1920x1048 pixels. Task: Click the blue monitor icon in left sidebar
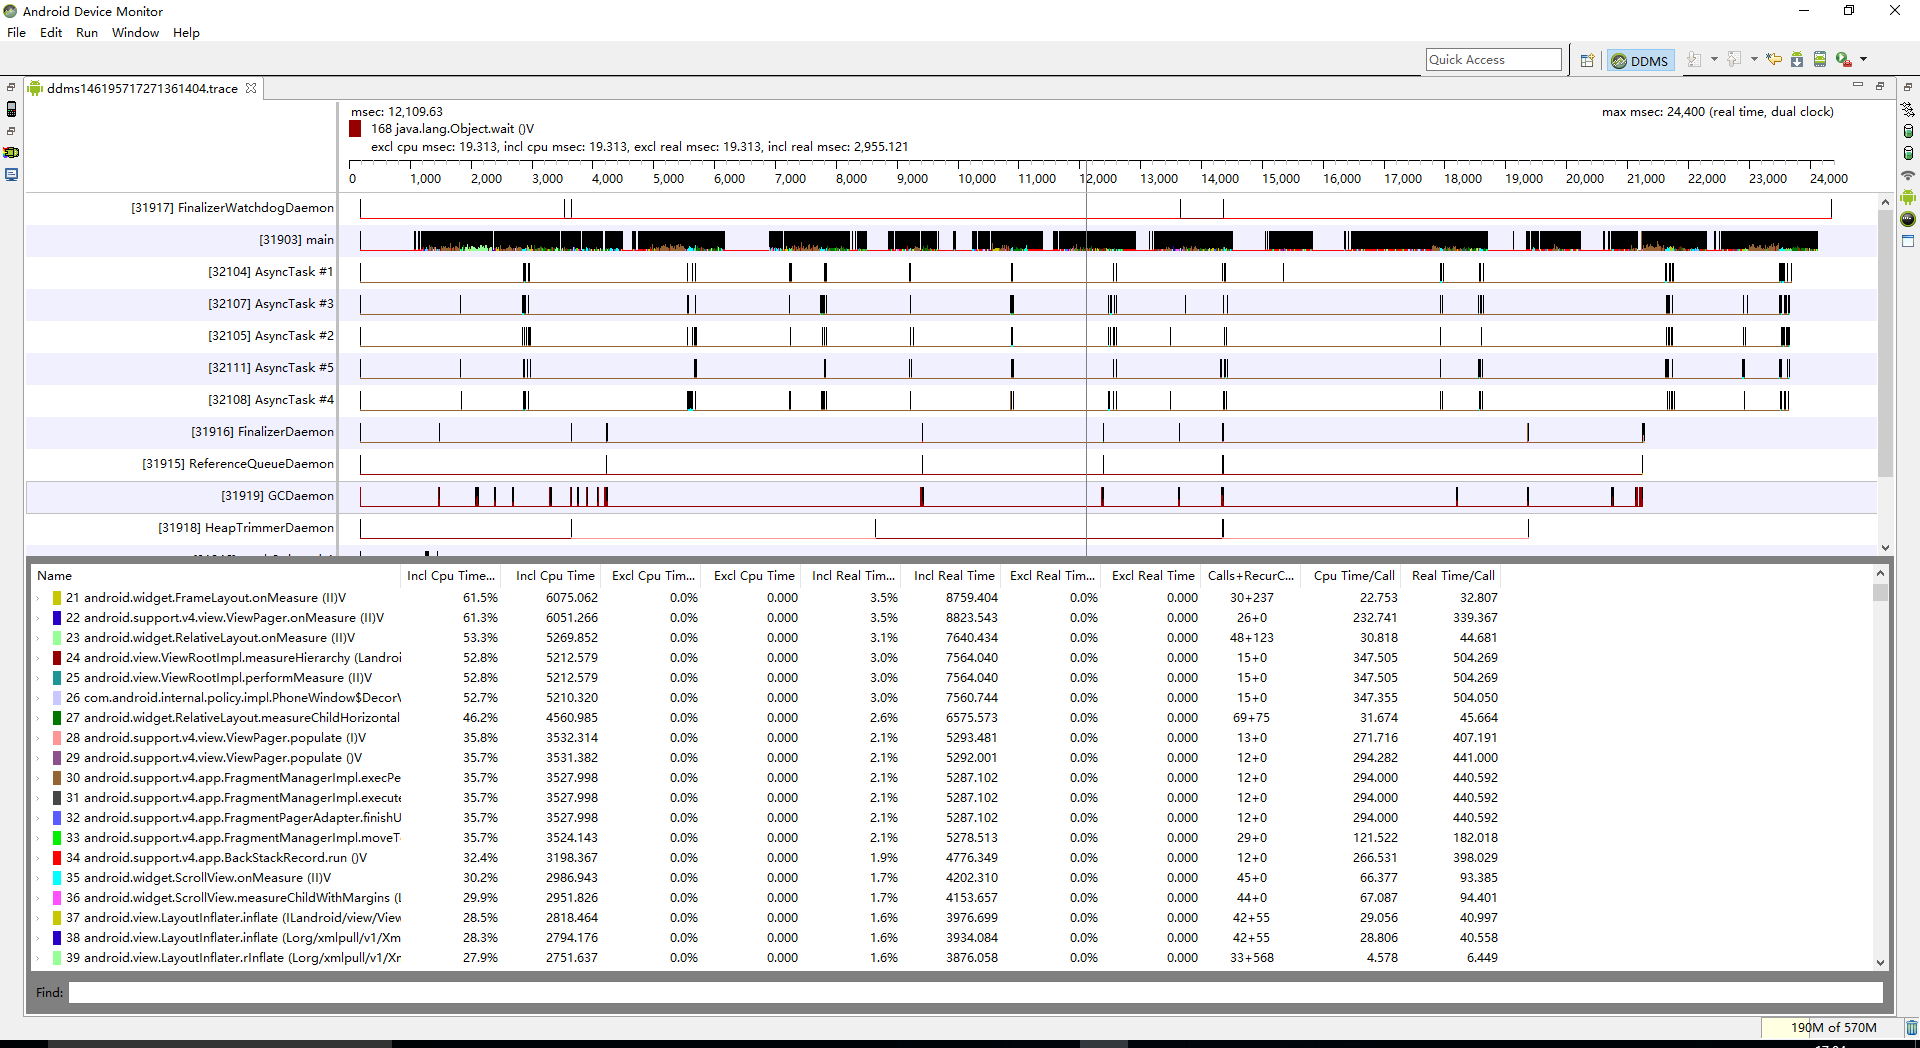click(12, 174)
